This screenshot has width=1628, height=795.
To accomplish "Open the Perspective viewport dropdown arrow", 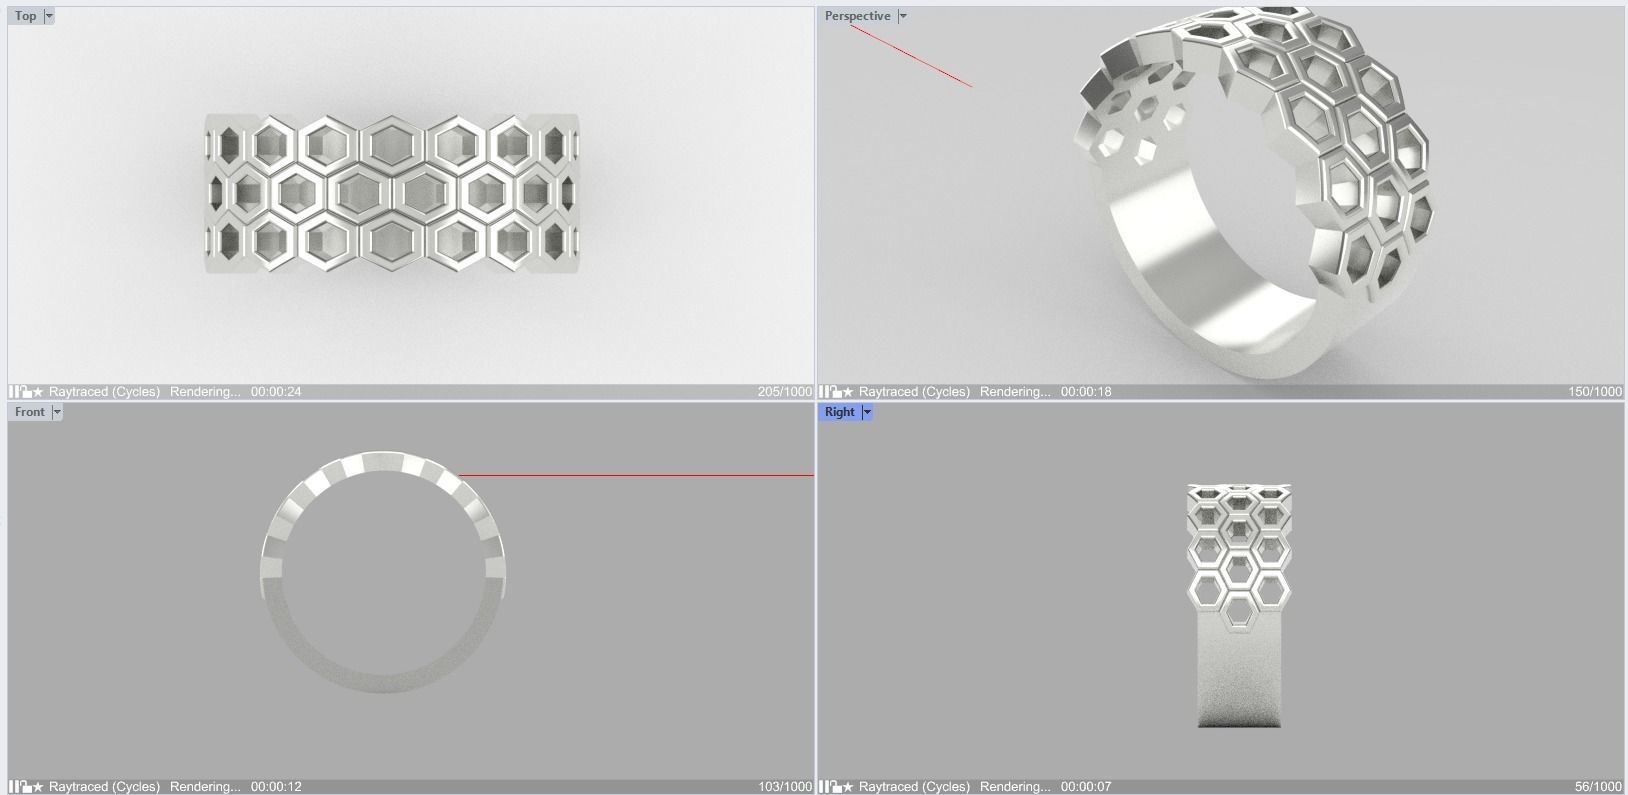I will click(902, 16).
